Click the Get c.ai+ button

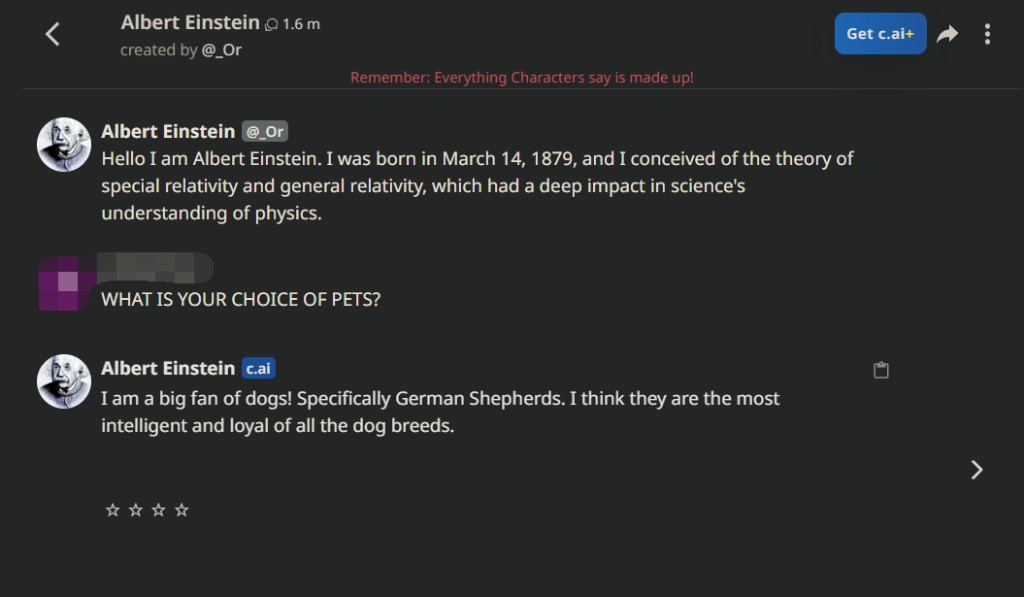[x=880, y=34]
